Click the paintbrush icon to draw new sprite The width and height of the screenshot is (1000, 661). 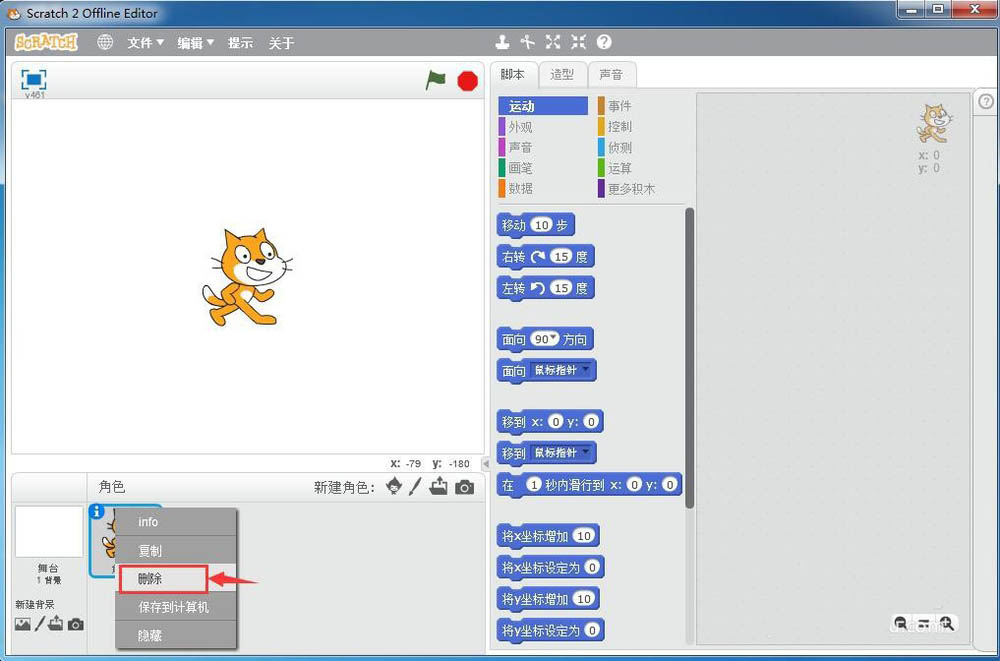point(417,487)
